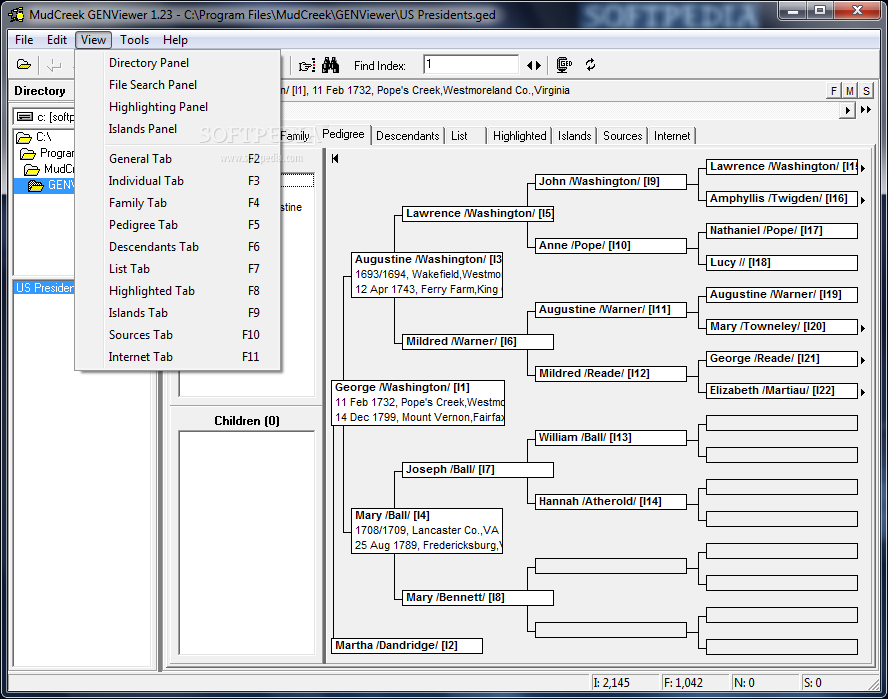The width and height of the screenshot is (888, 699).
Task: Open the c: drive dropdown selector
Action: (x=44, y=117)
